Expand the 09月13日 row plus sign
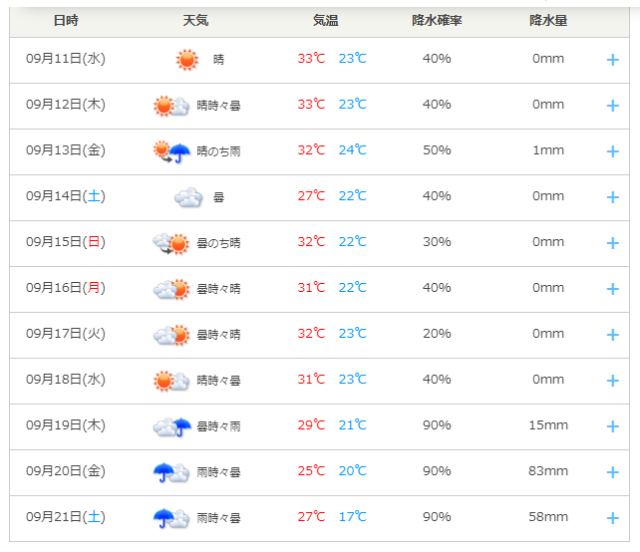The height and width of the screenshot is (552, 640). pos(613,151)
